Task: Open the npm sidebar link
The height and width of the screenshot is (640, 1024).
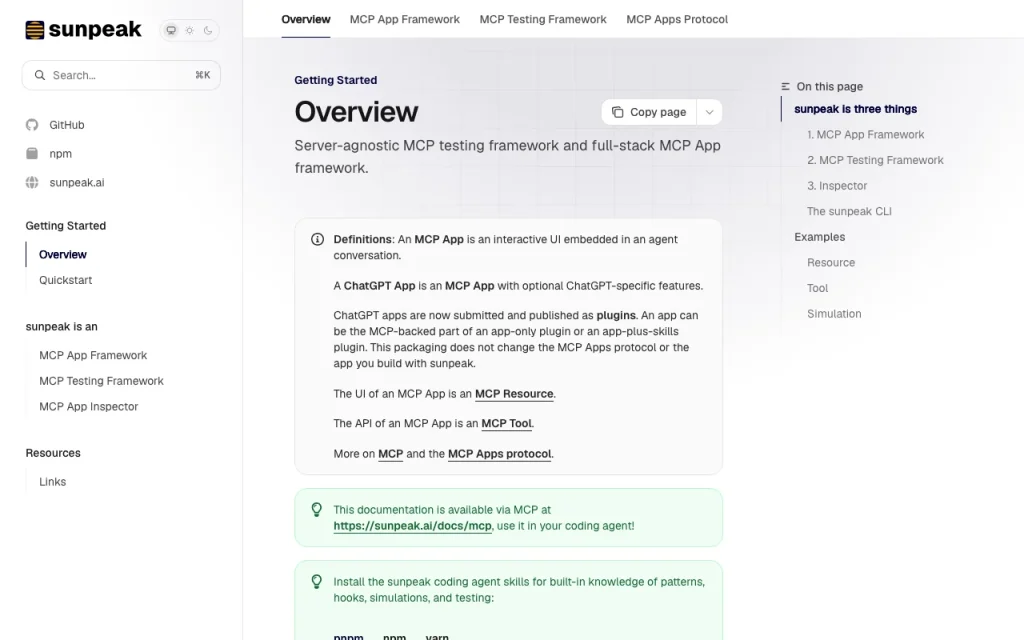Action: (61, 153)
